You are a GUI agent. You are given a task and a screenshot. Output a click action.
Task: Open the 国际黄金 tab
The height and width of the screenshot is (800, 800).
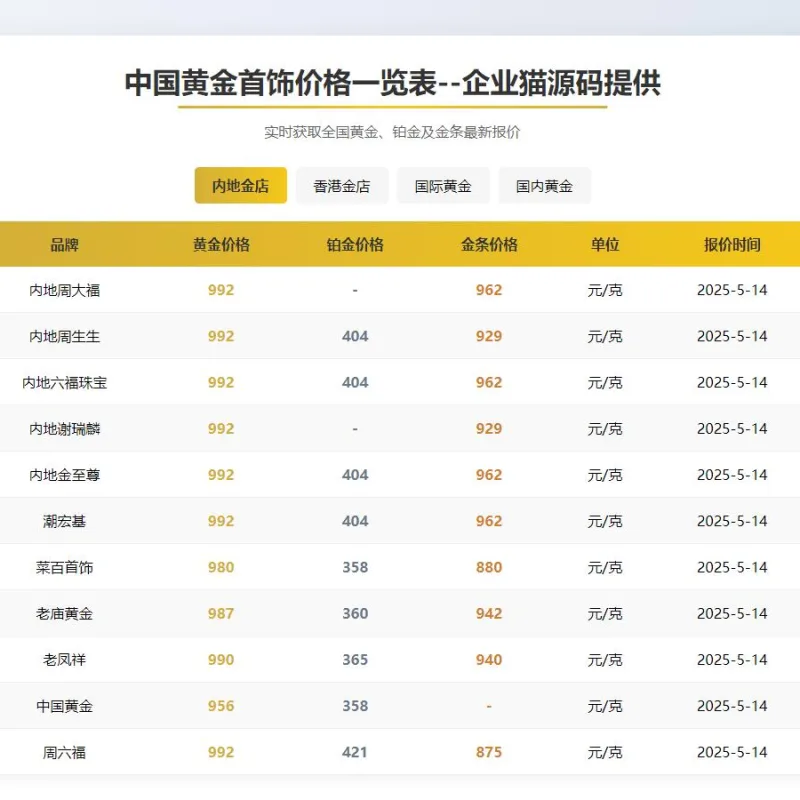tap(443, 185)
